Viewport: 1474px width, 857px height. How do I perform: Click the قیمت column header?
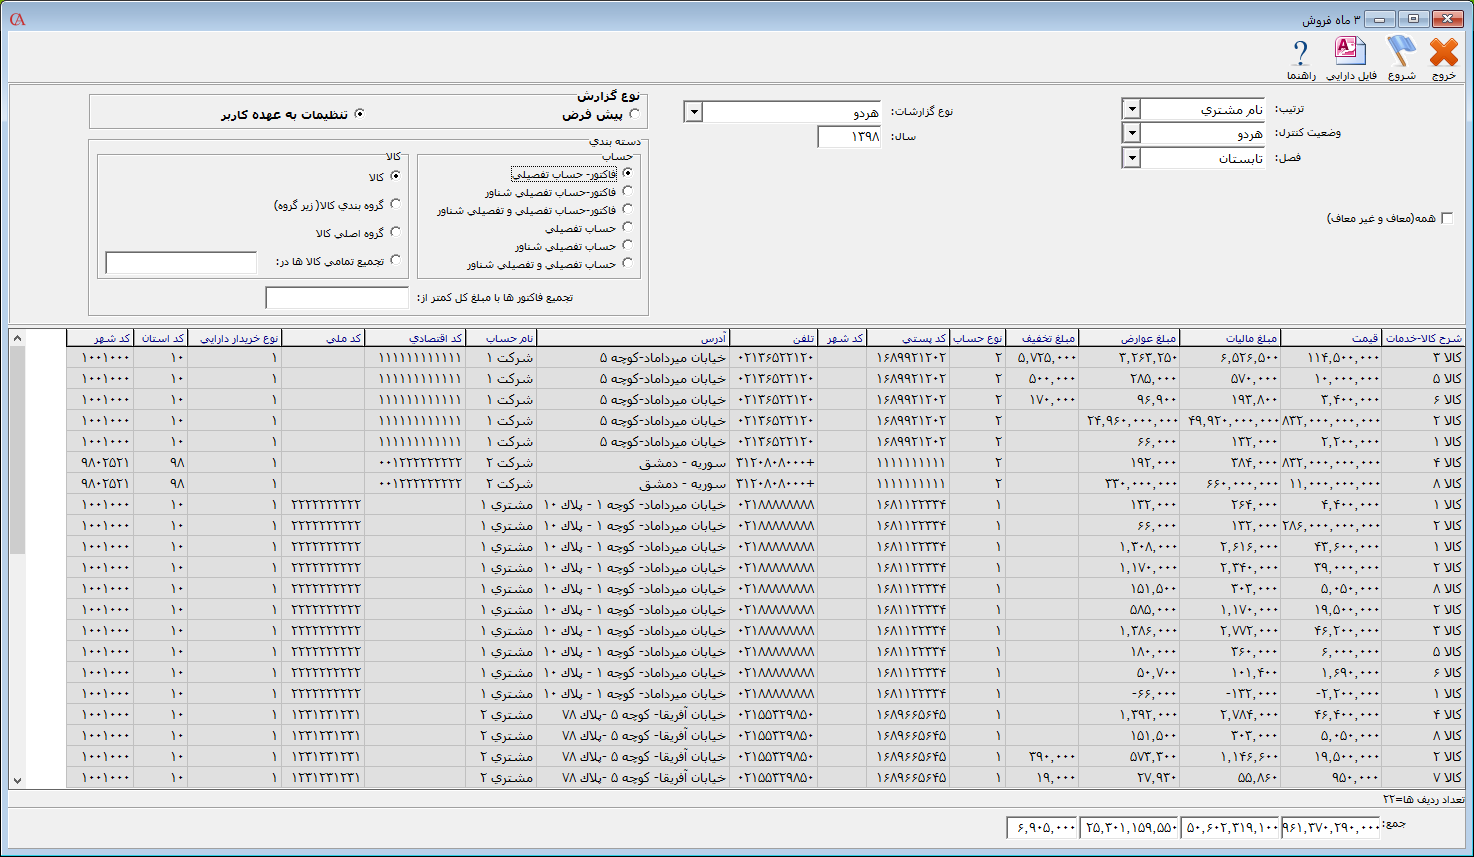pos(1330,338)
